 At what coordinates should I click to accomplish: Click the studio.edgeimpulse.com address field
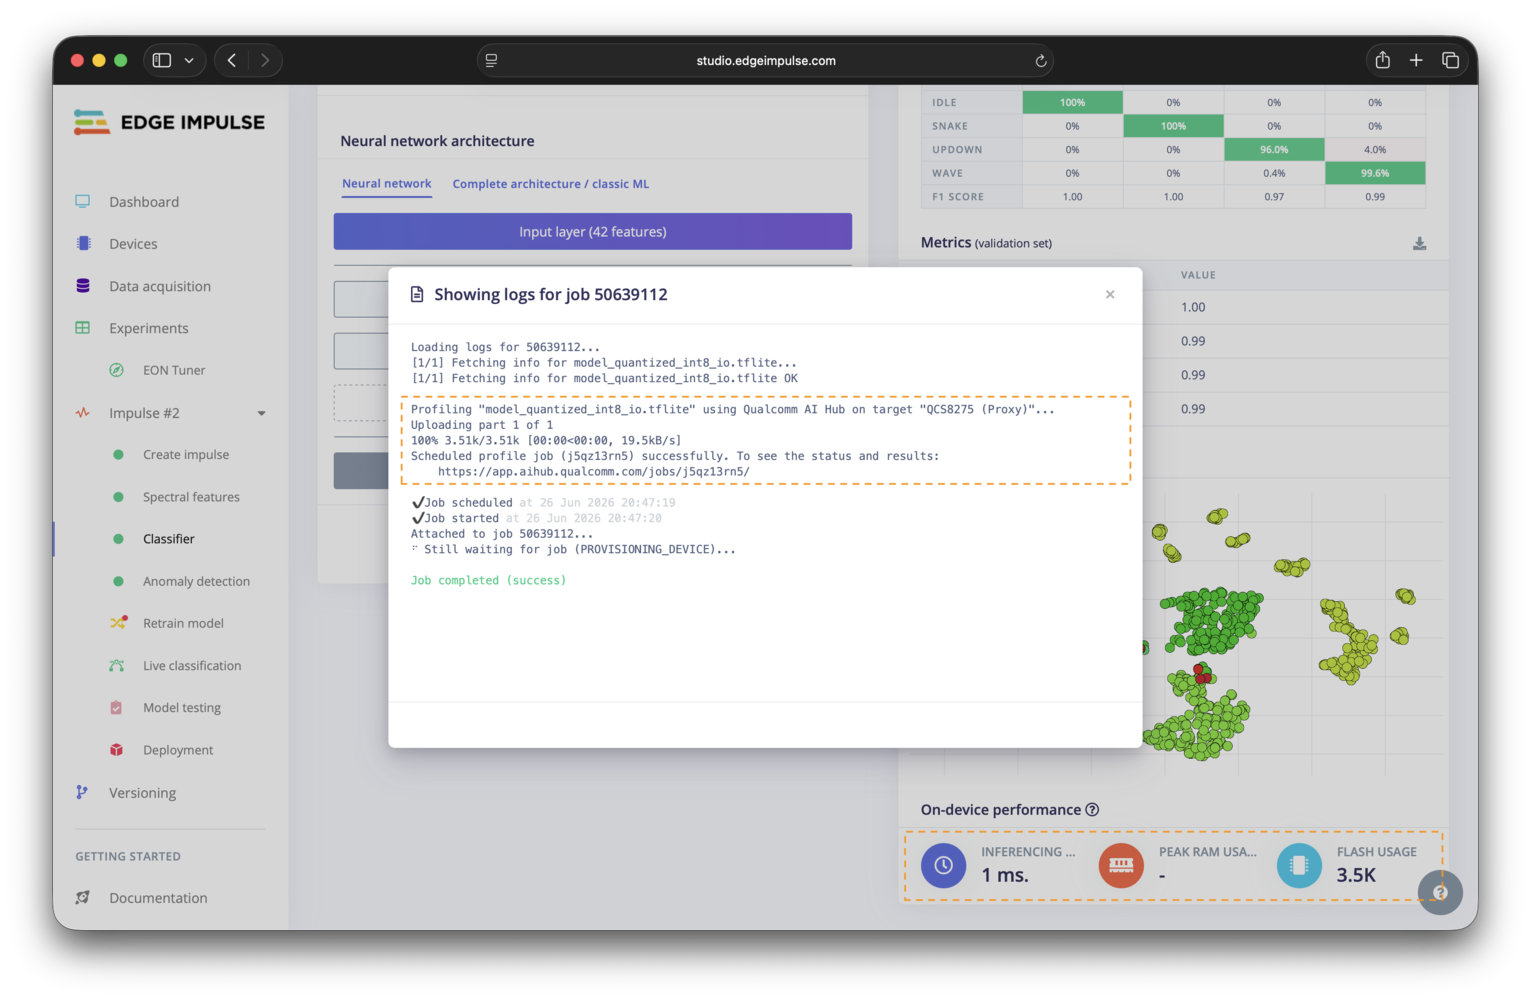coord(766,60)
